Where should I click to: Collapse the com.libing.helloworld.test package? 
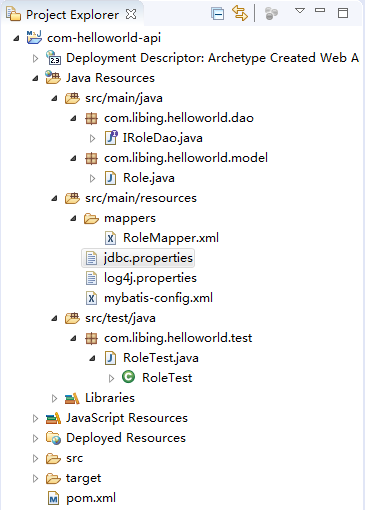coord(73,338)
